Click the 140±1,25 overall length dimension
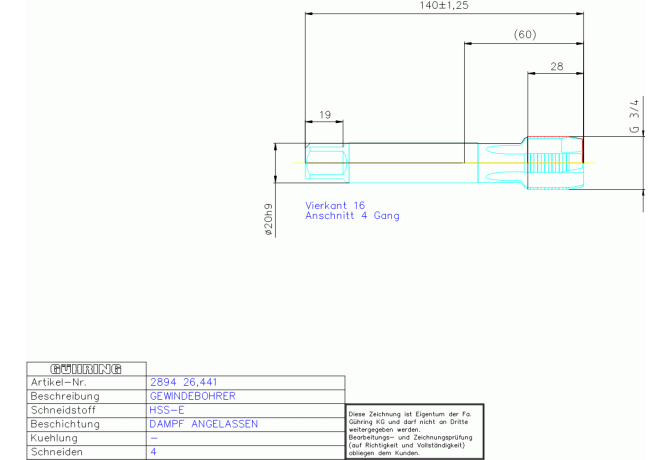Viewport: 670px width, 460px height. pyautogui.click(x=445, y=6)
